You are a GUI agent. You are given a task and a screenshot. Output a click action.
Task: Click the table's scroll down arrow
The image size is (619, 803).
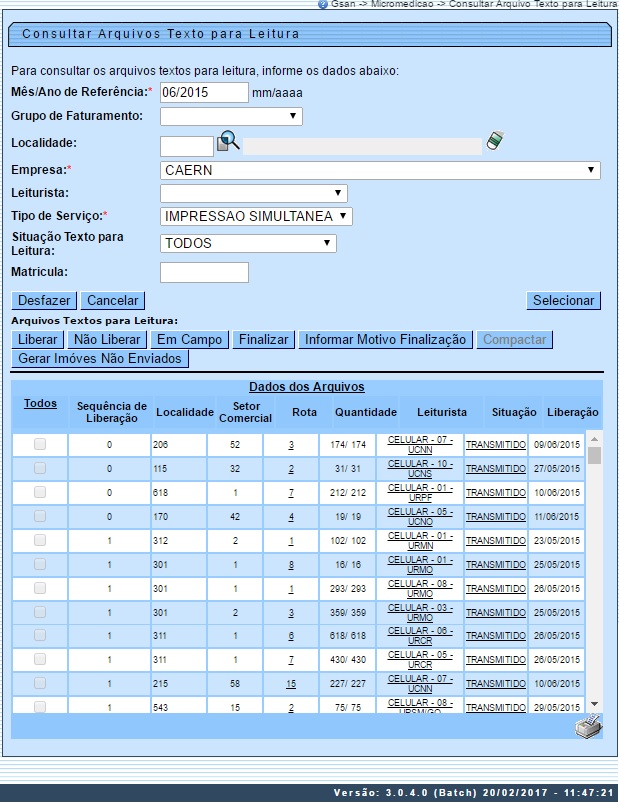click(594, 703)
